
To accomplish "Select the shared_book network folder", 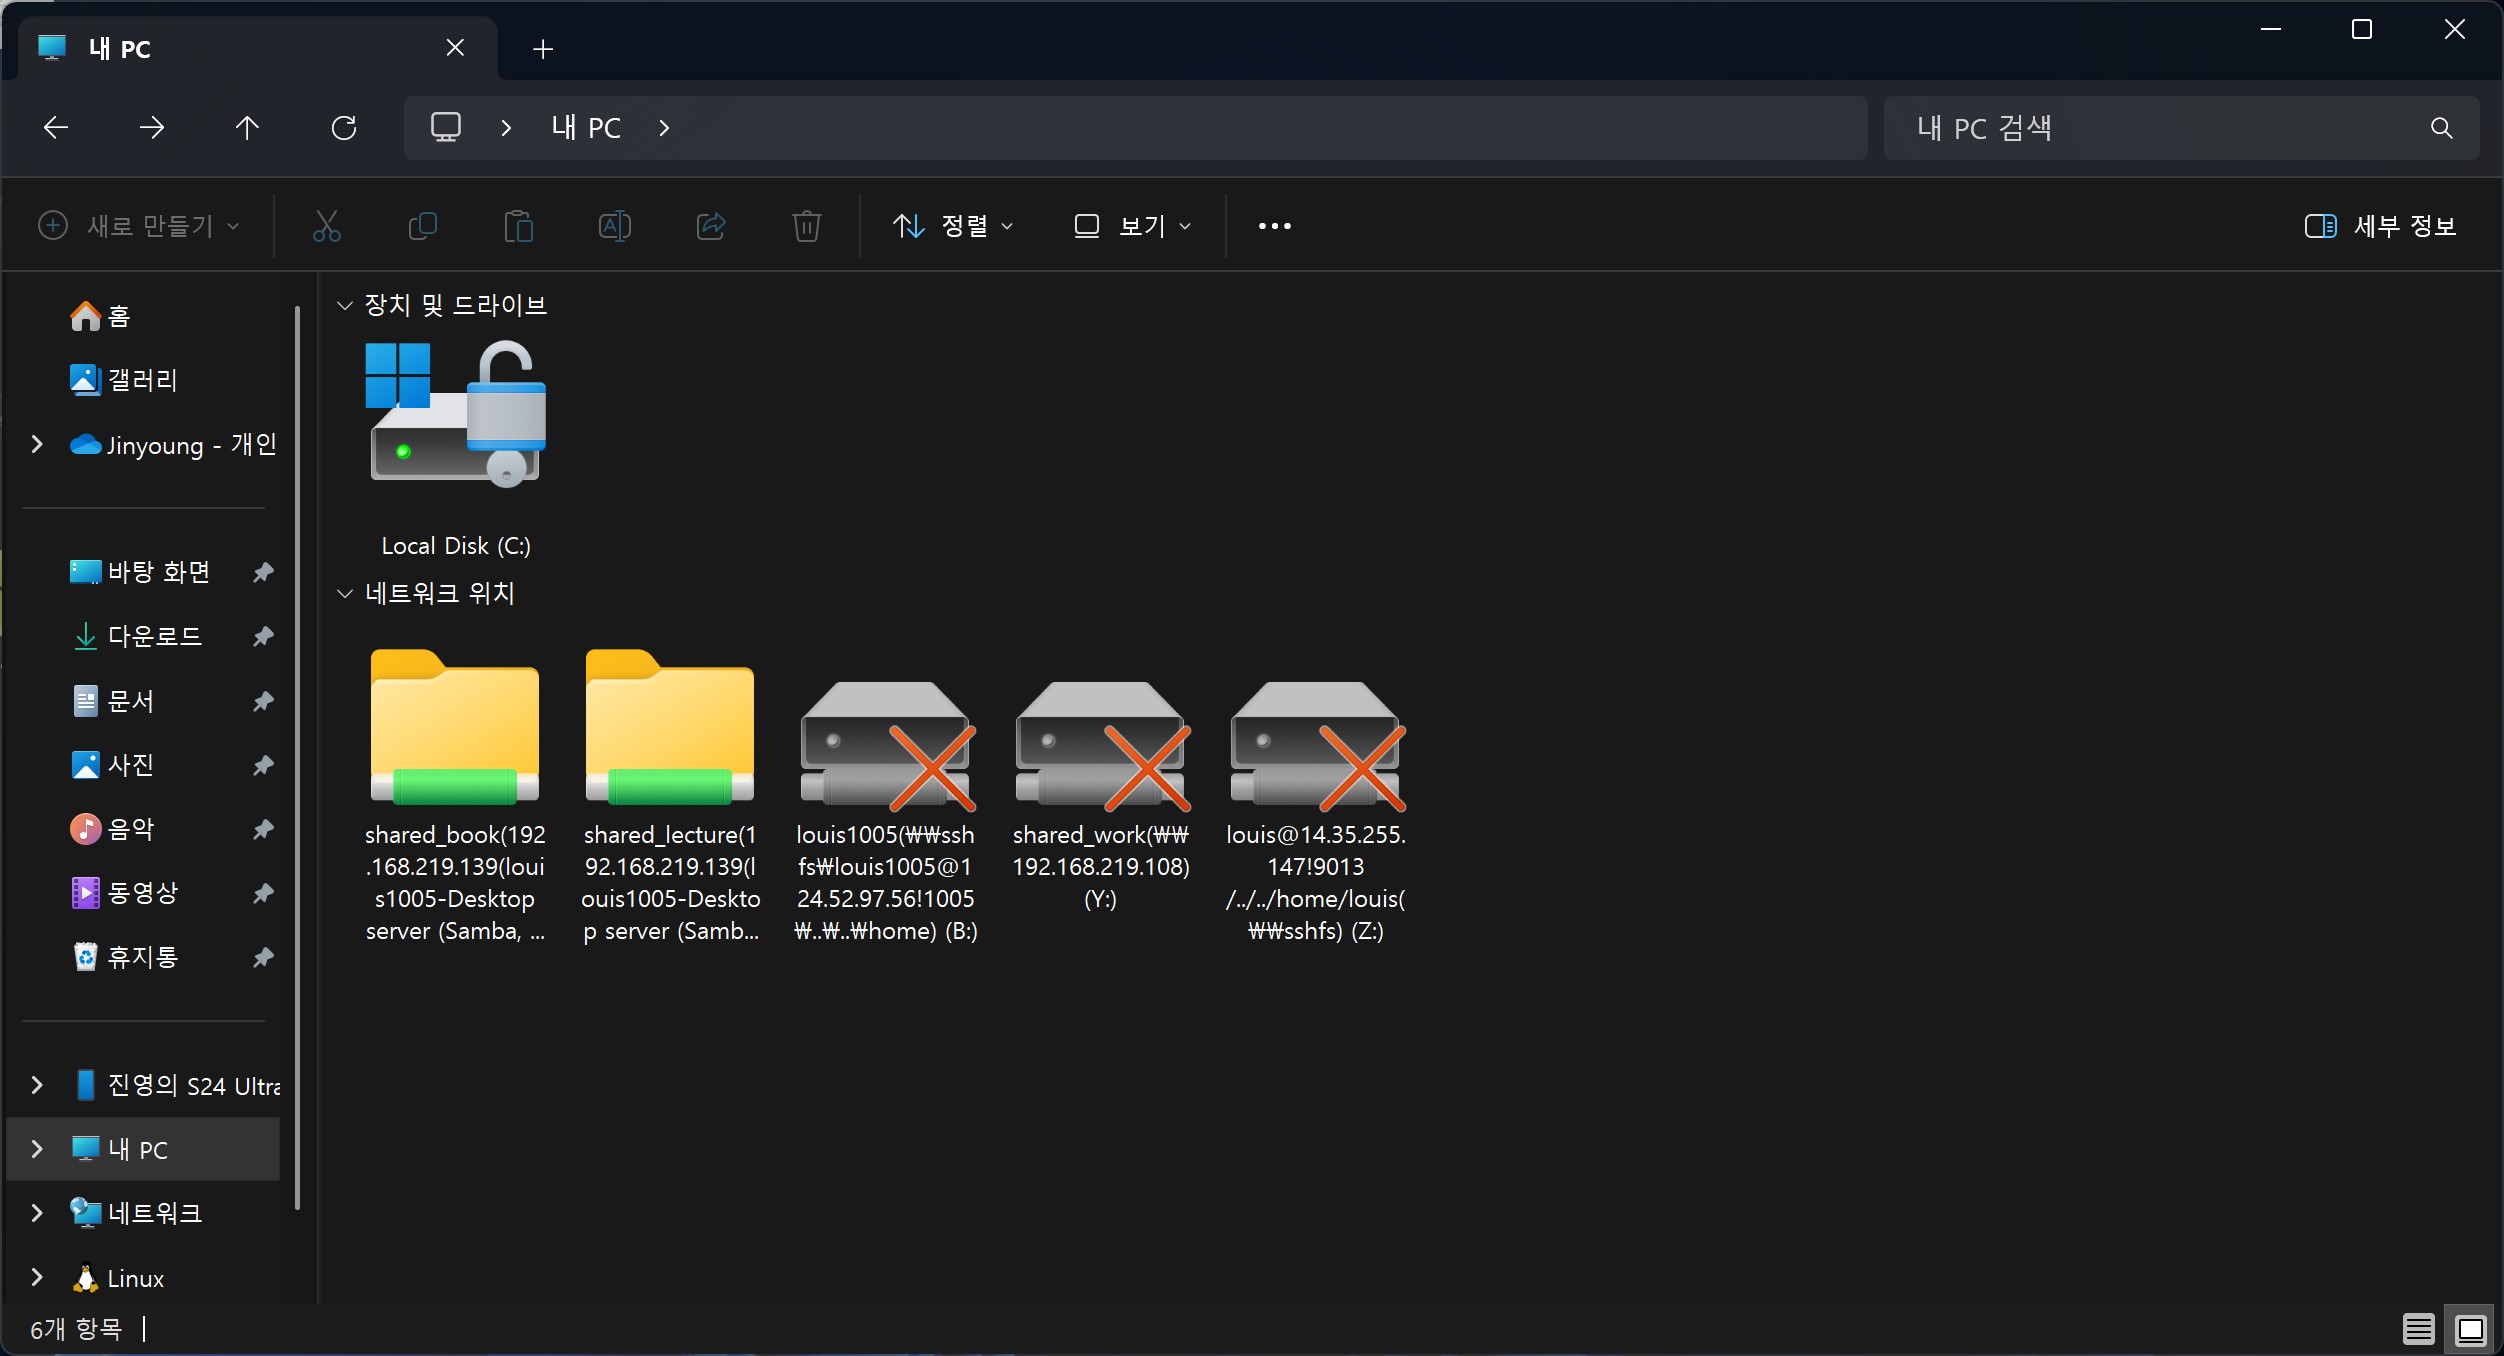I will click(455, 730).
